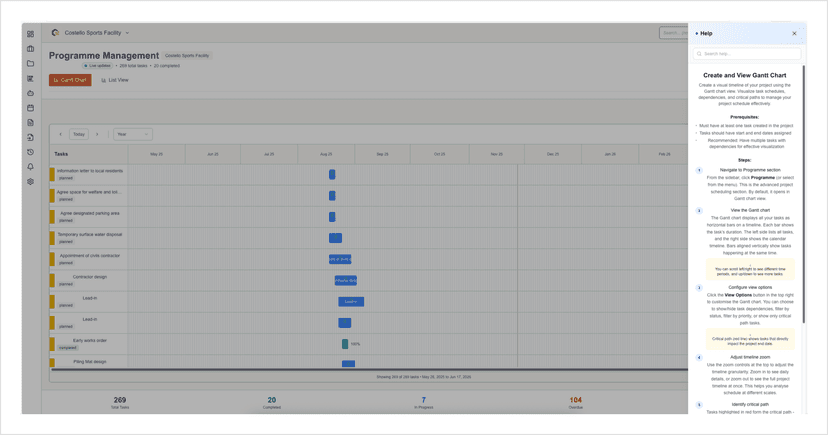828x435 pixels.
Task: Click the 7 In Progress stat
Action: 424,402
